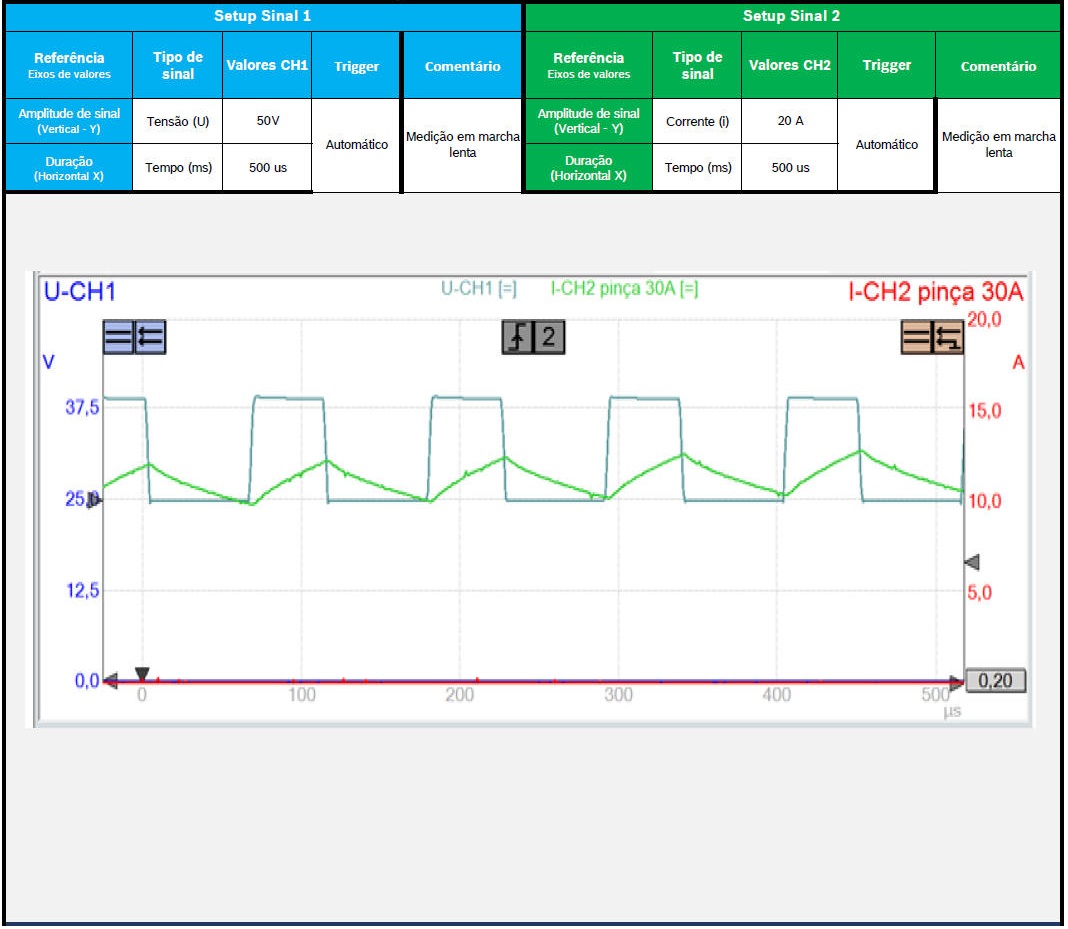Screen dimensions: 1068x929
Task: Click the rising-edge trigger icon
Action: click(517, 338)
